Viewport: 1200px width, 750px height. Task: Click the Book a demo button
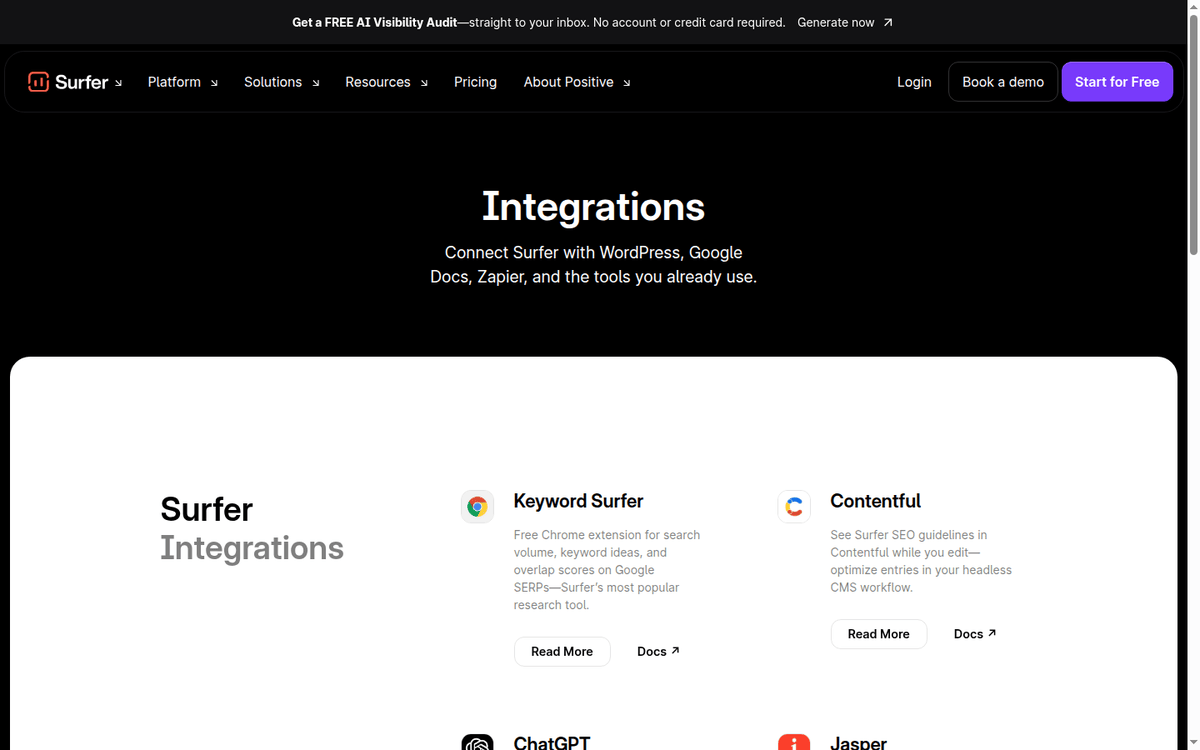pos(1003,82)
